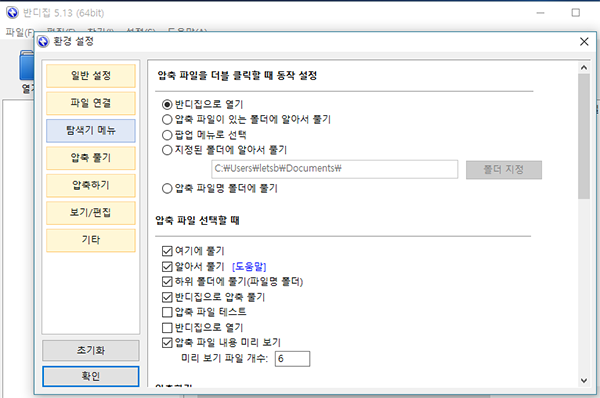600x398 pixels.
Task: Click the vertical scrollbar thumb in the settings panel
Action: [x=584, y=136]
